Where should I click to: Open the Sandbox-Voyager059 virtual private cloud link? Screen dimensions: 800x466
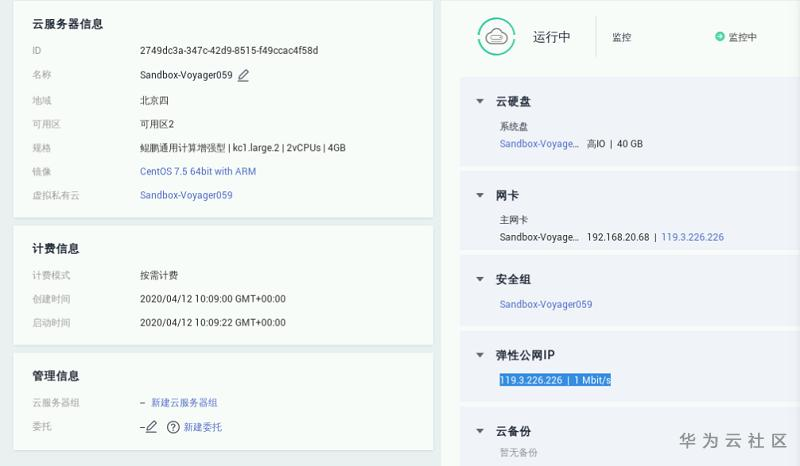[x=186, y=195]
